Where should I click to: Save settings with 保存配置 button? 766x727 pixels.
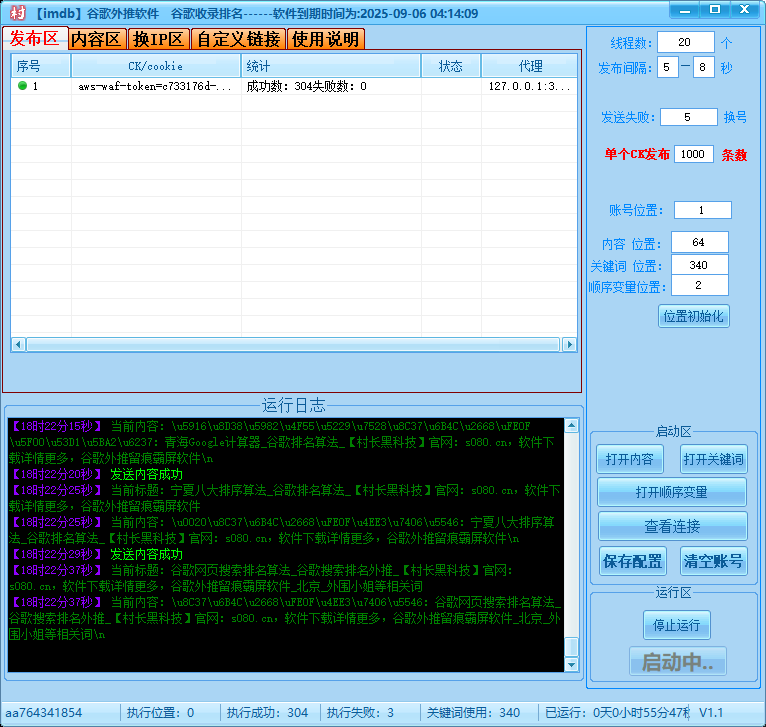pos(632,560)
